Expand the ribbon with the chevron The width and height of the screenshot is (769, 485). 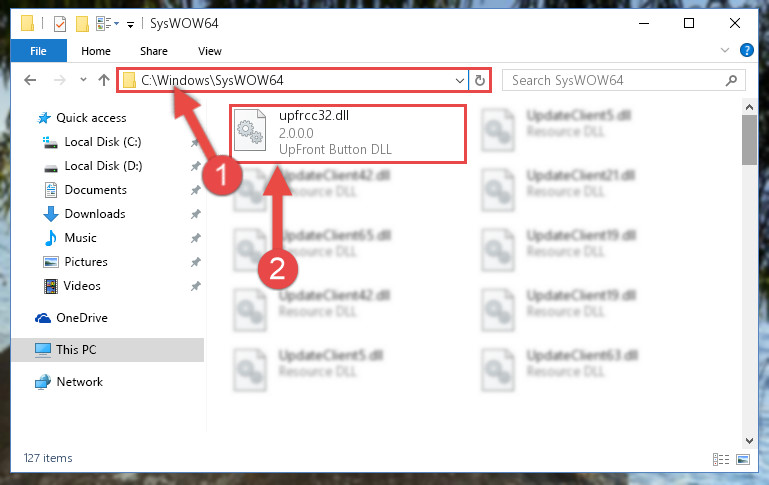click(725, 50)
